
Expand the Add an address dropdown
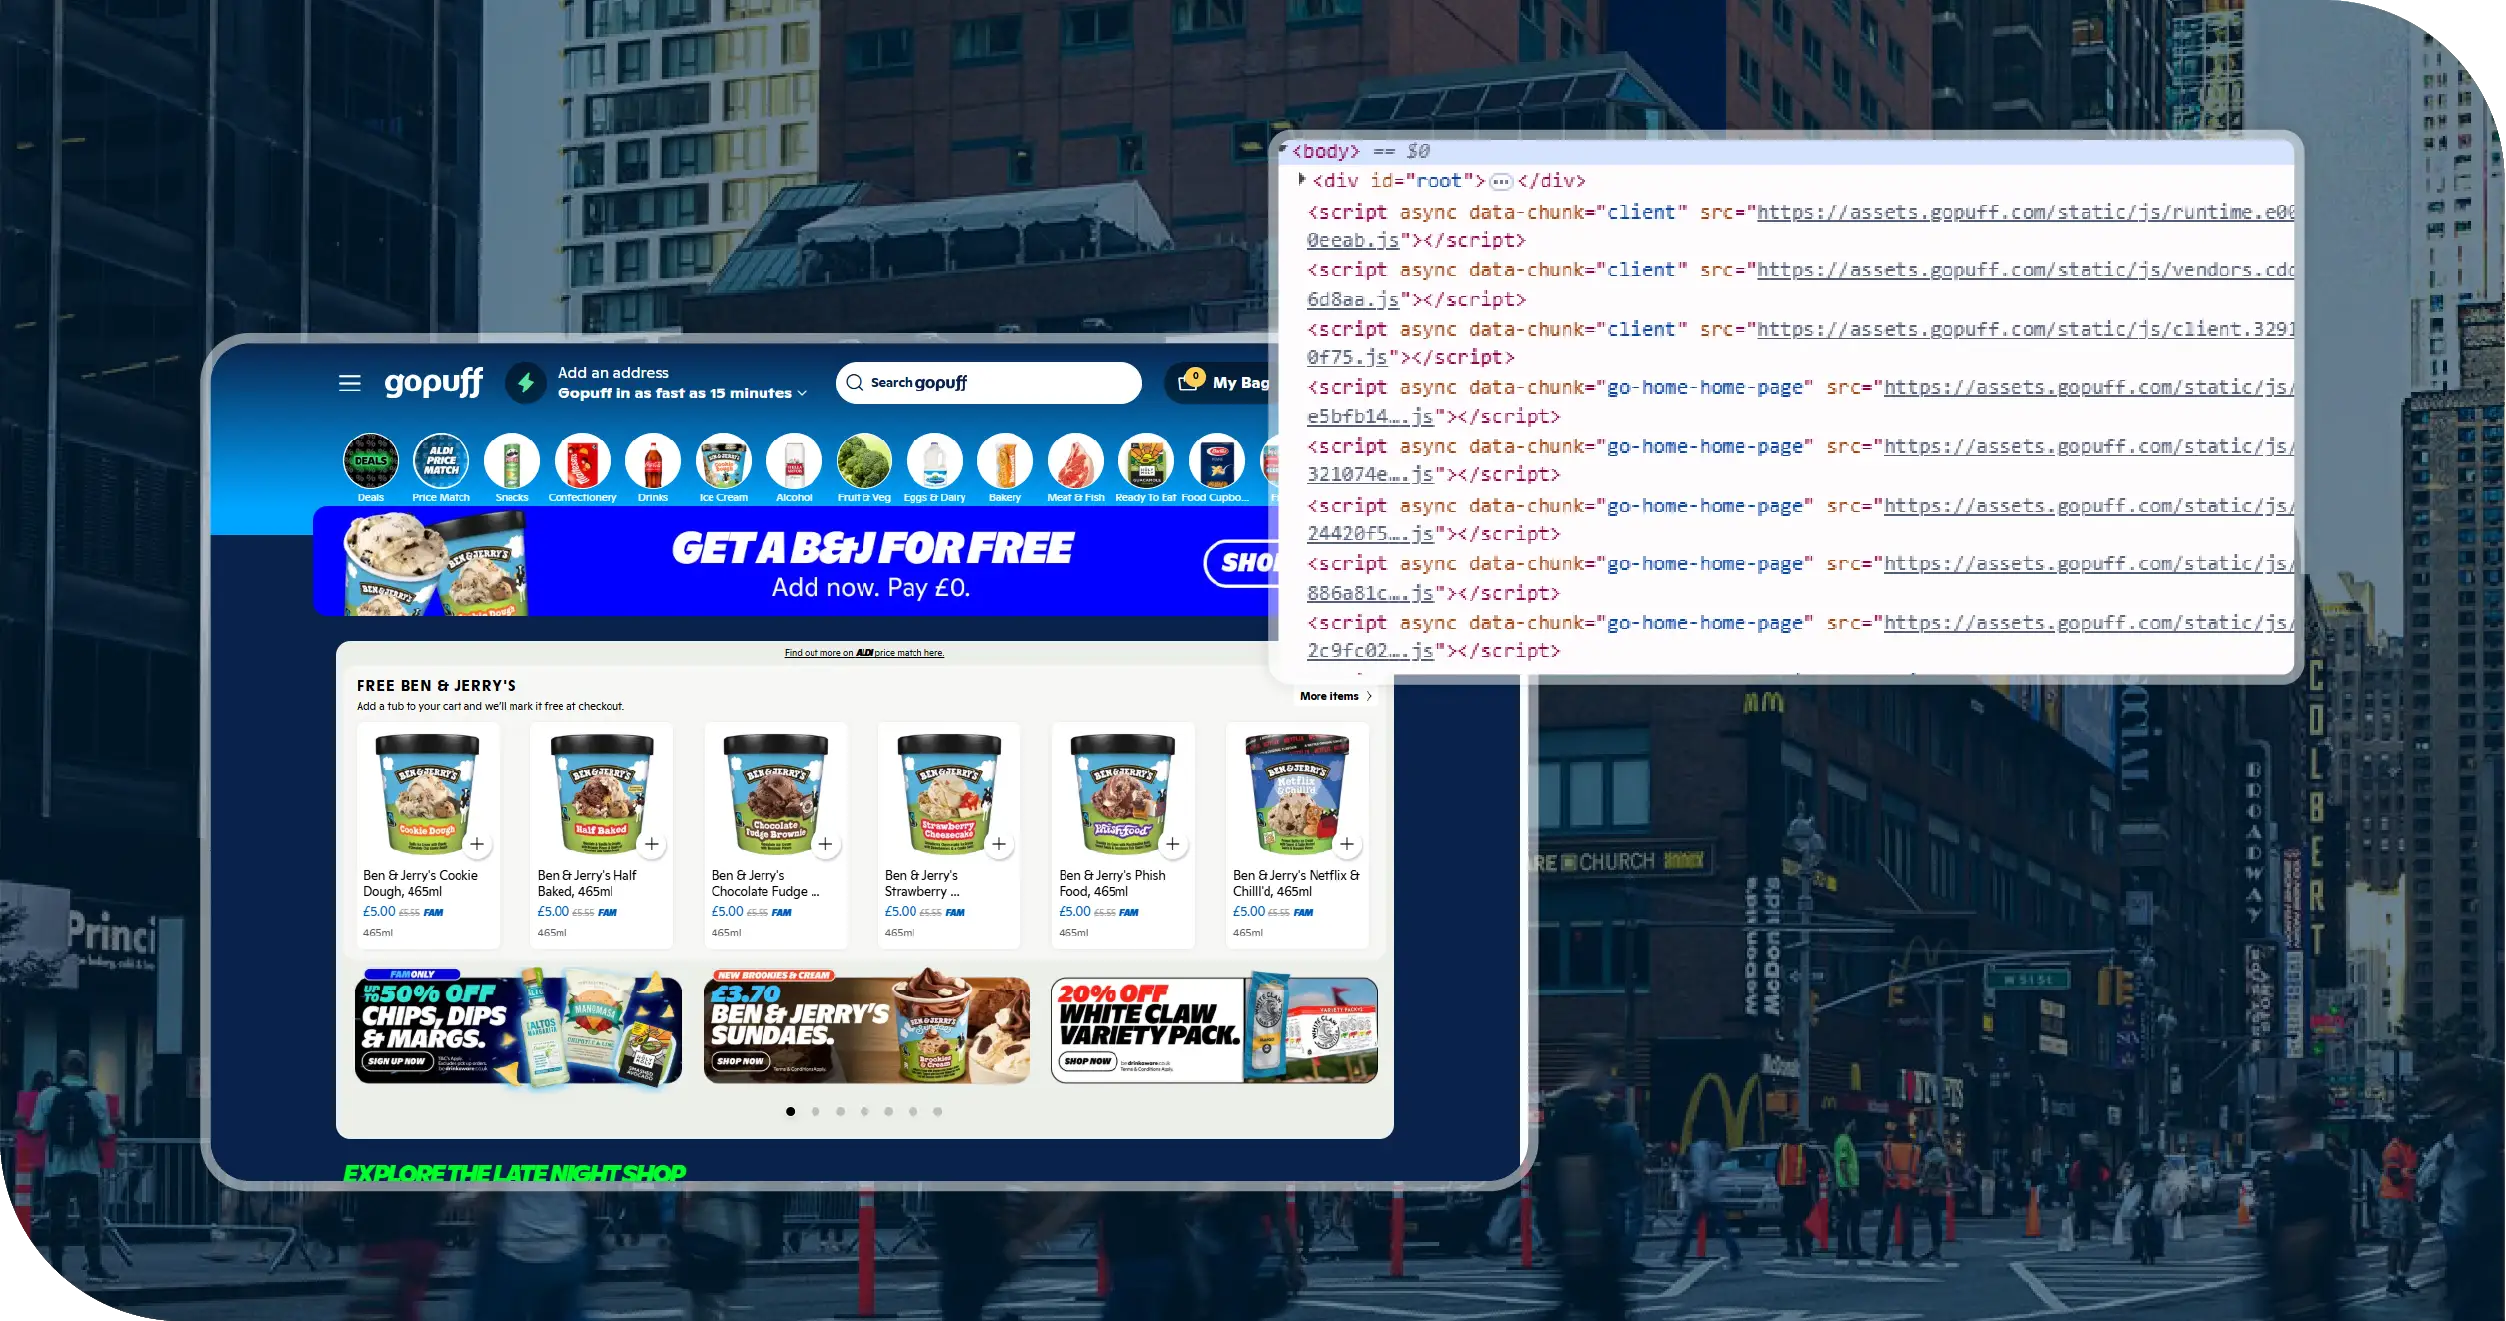pyautogui.click(x=802, y=394)
